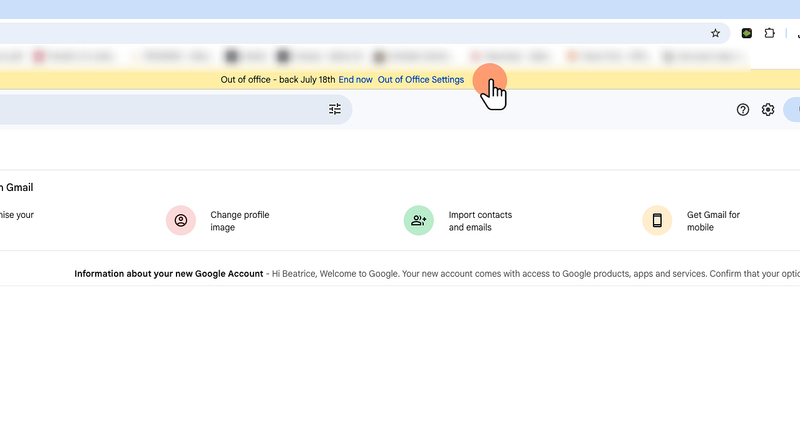Open Out of Office Settings link
Screen dimensions: 800x437
coord(420,80)
